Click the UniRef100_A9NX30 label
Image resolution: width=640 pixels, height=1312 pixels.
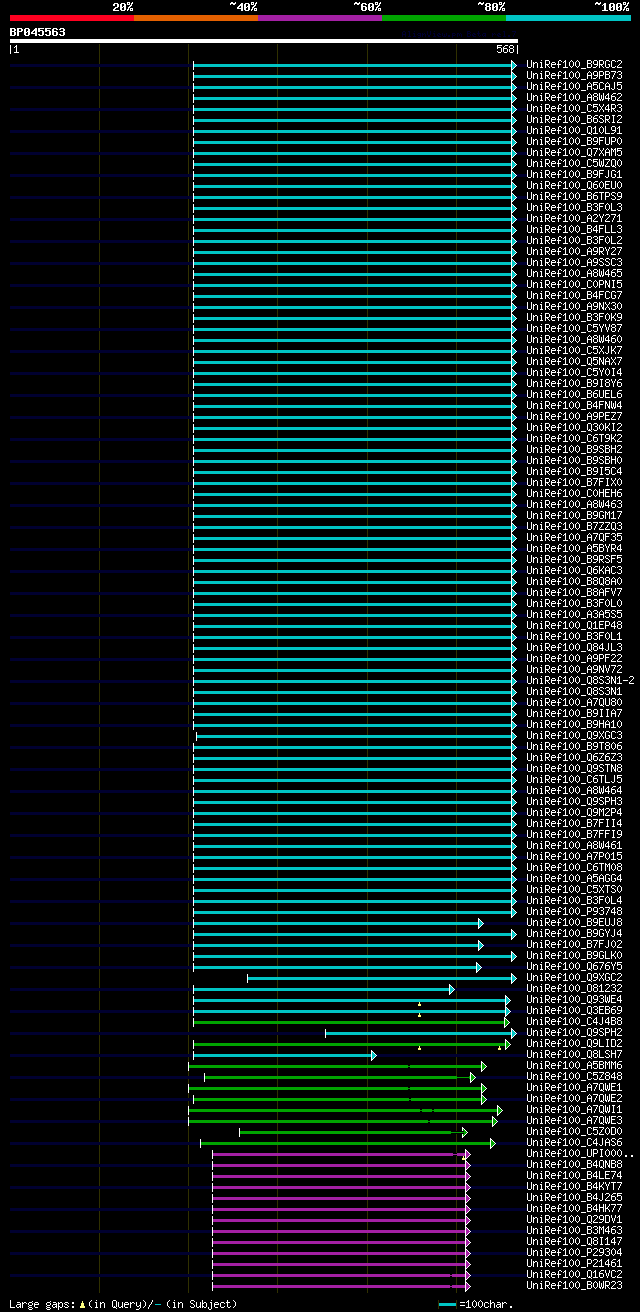[574, 306]
